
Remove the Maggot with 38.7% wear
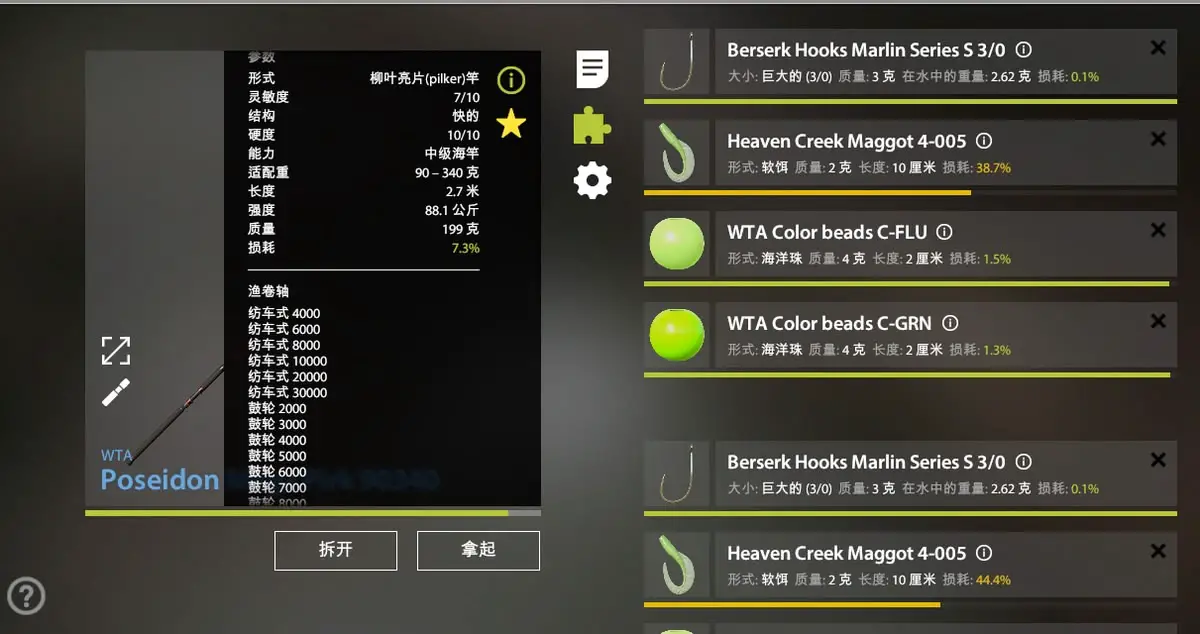click(1158, 139)
